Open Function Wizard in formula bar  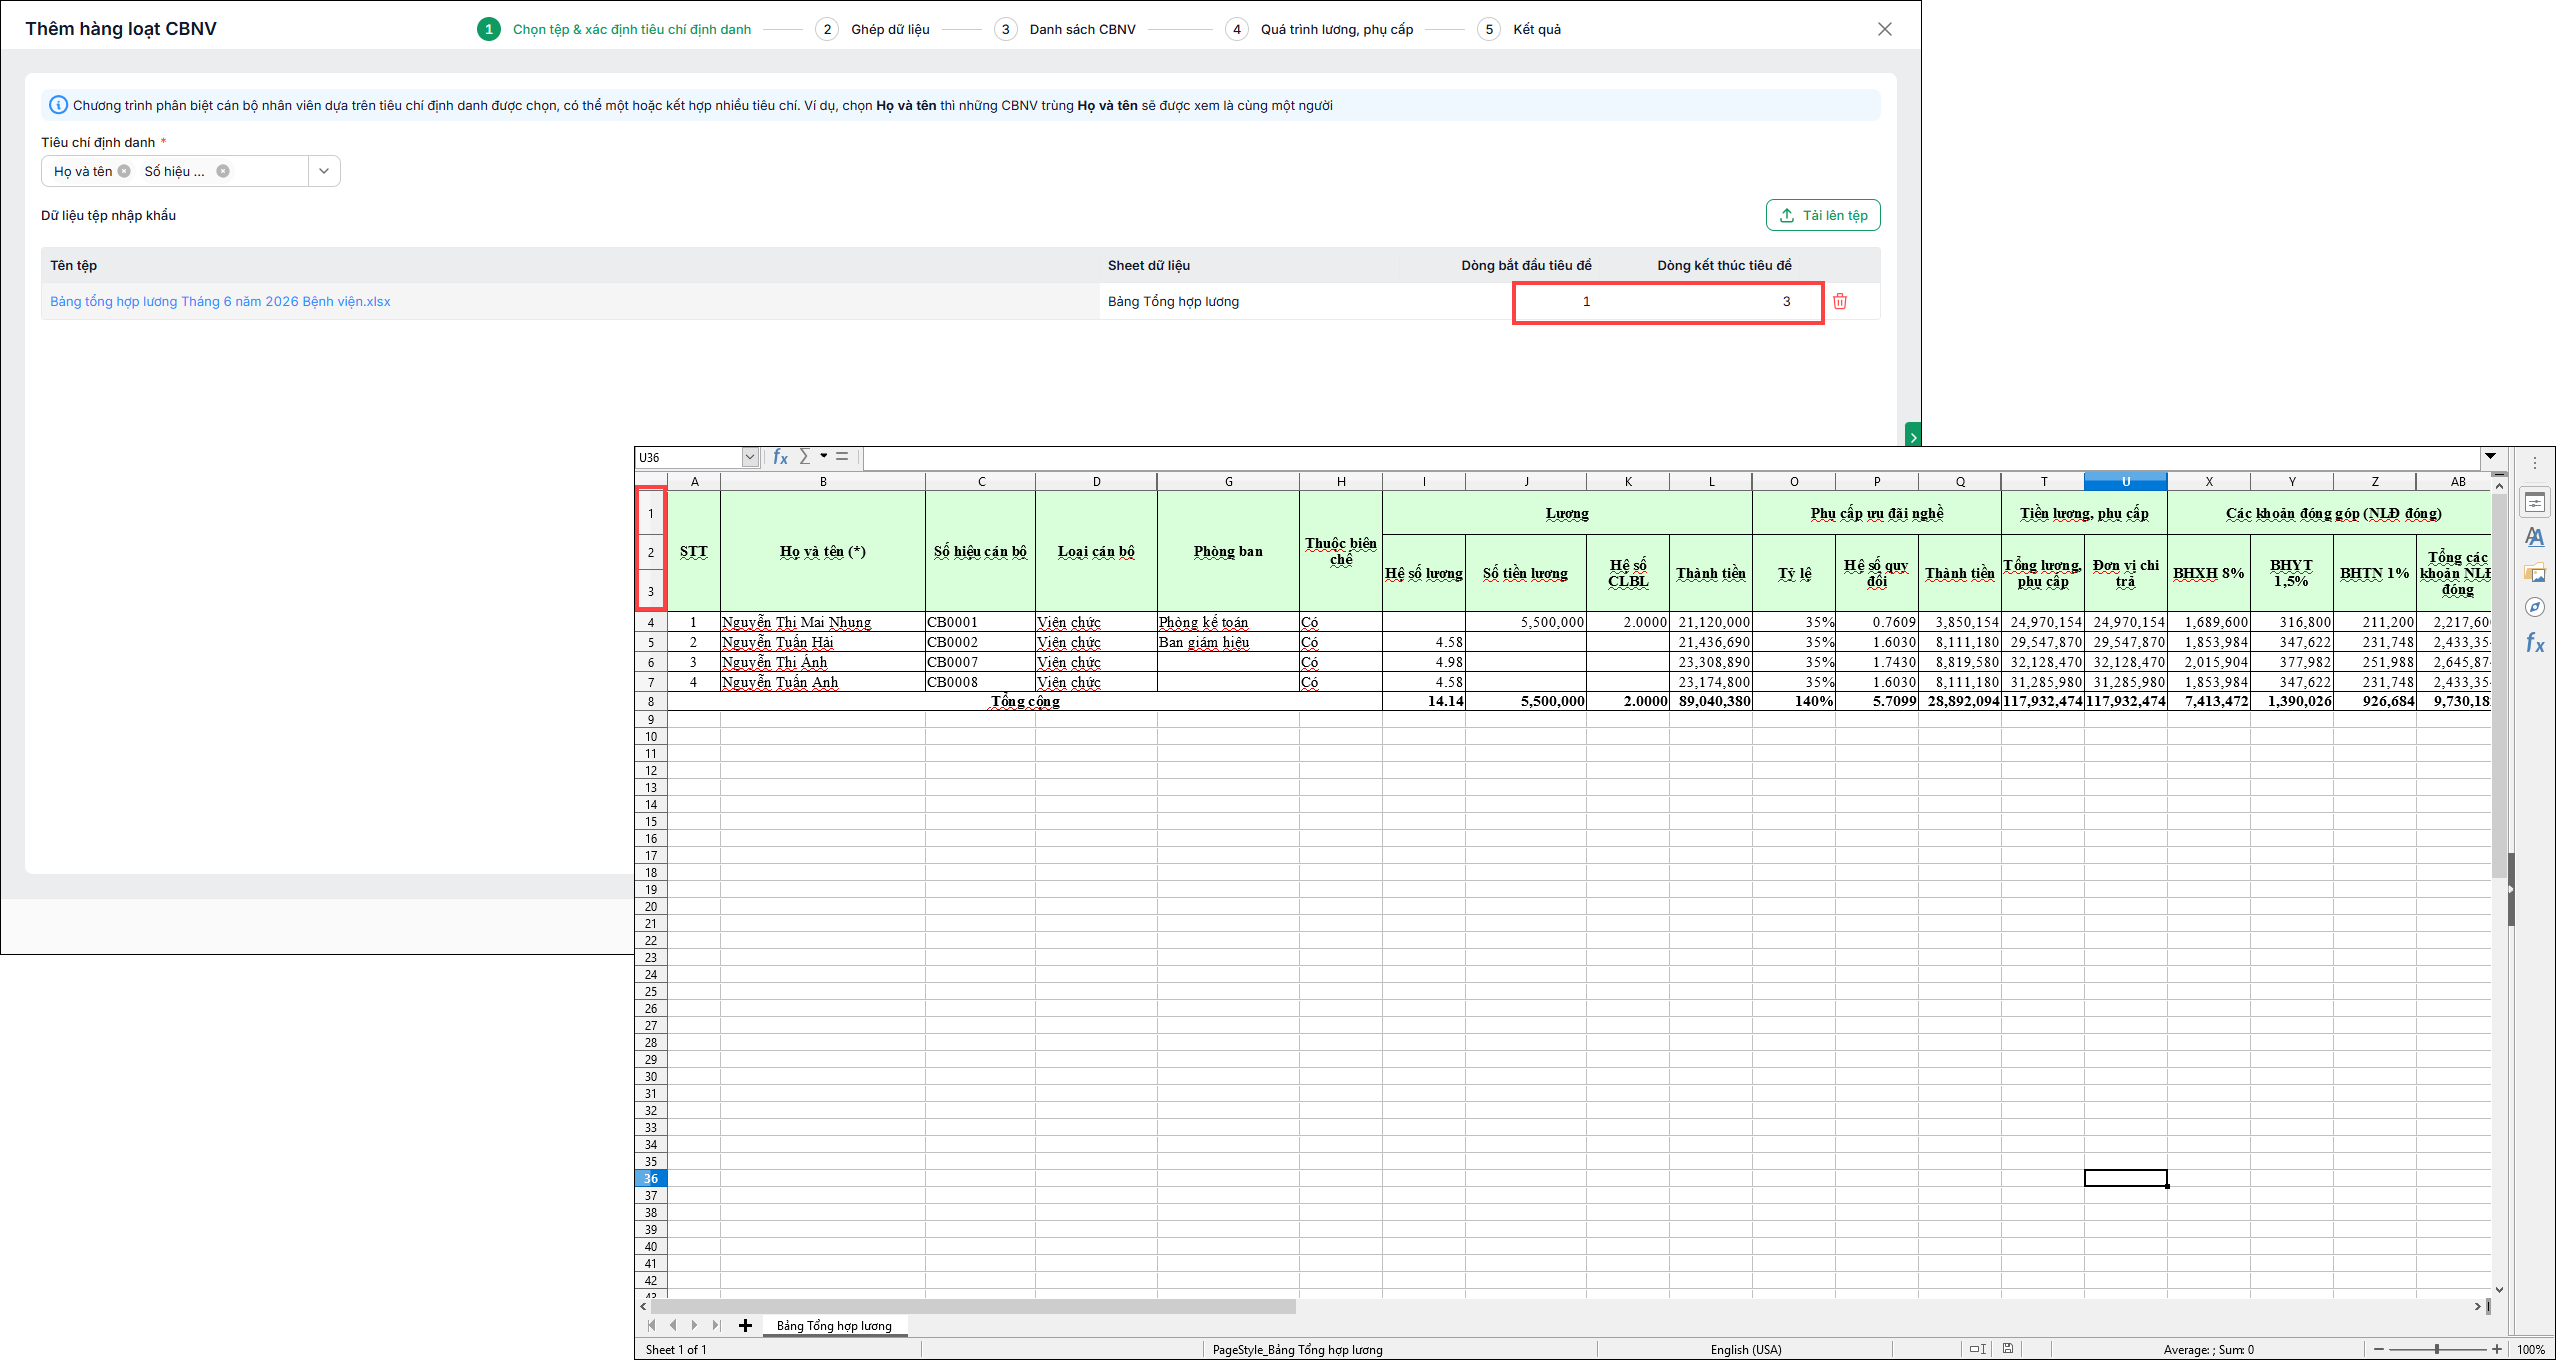(780, 457)
